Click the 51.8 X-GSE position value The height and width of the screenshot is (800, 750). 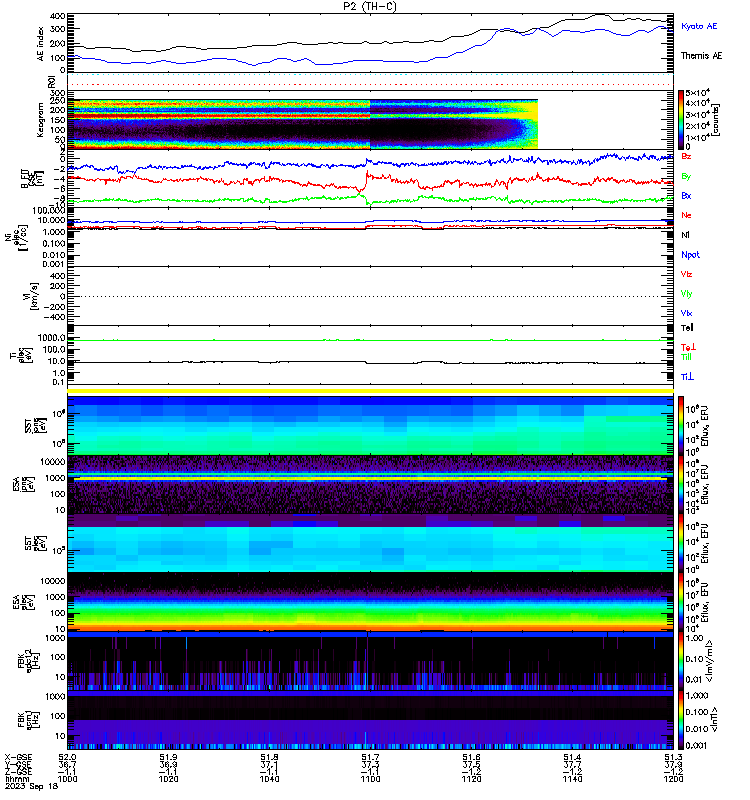[269, 758]
